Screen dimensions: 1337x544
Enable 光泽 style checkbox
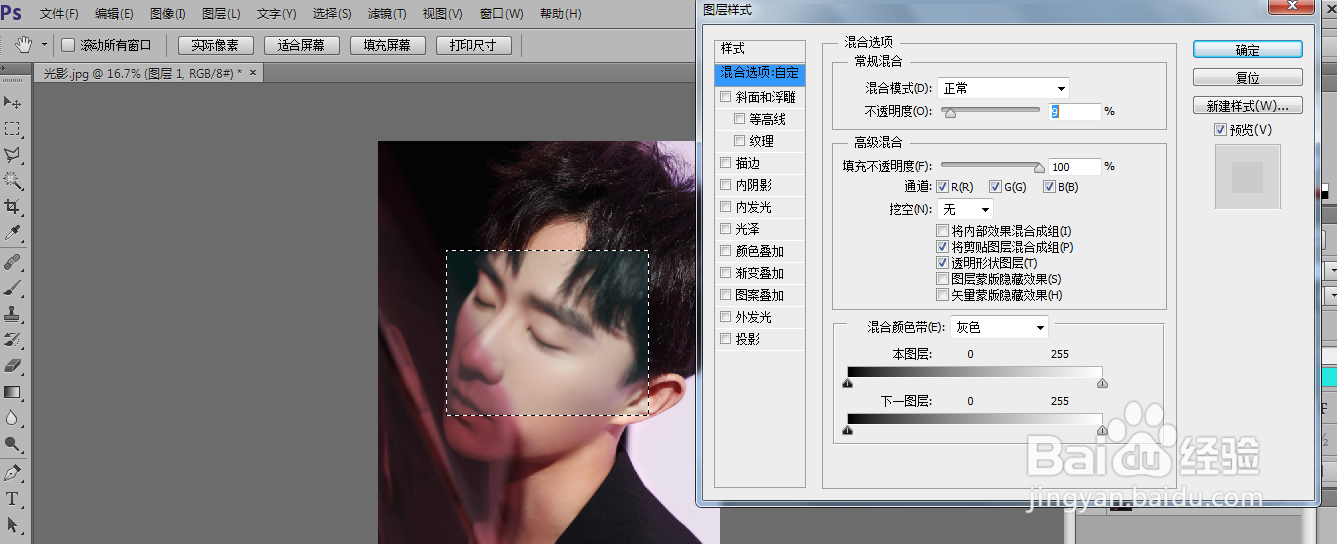[x=725, y=229]
